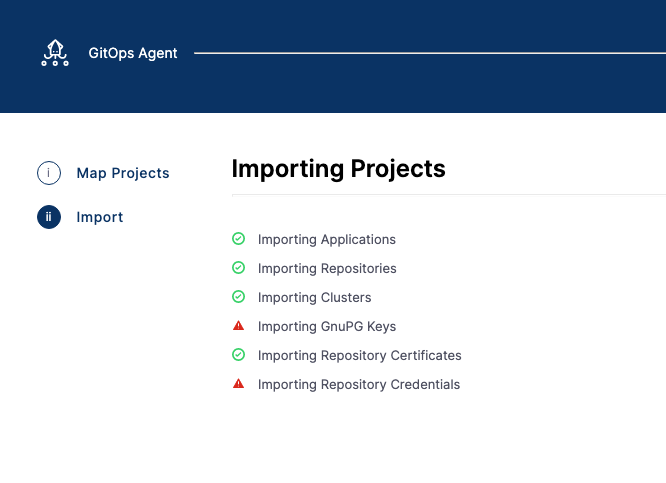Select the step i circle indicator
666x483 pixels.
point(49,173)
